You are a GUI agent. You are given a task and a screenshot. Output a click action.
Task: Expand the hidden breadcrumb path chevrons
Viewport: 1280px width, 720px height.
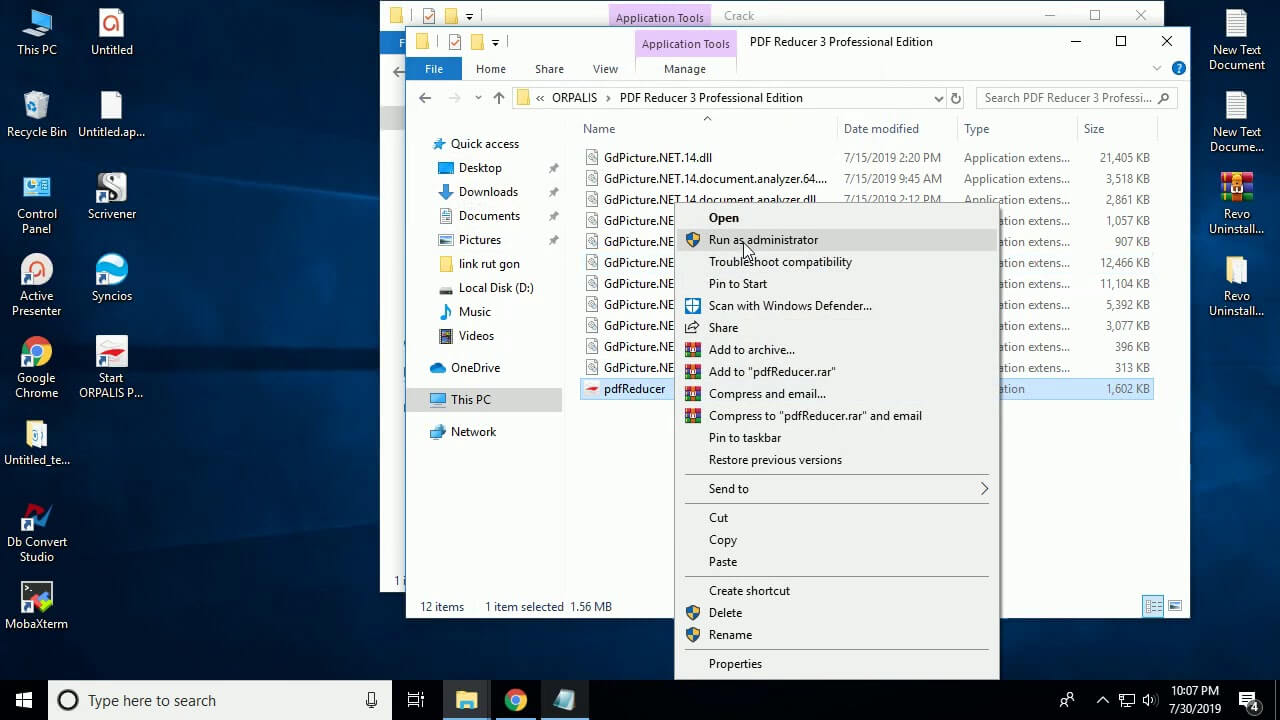click(541, 98)
